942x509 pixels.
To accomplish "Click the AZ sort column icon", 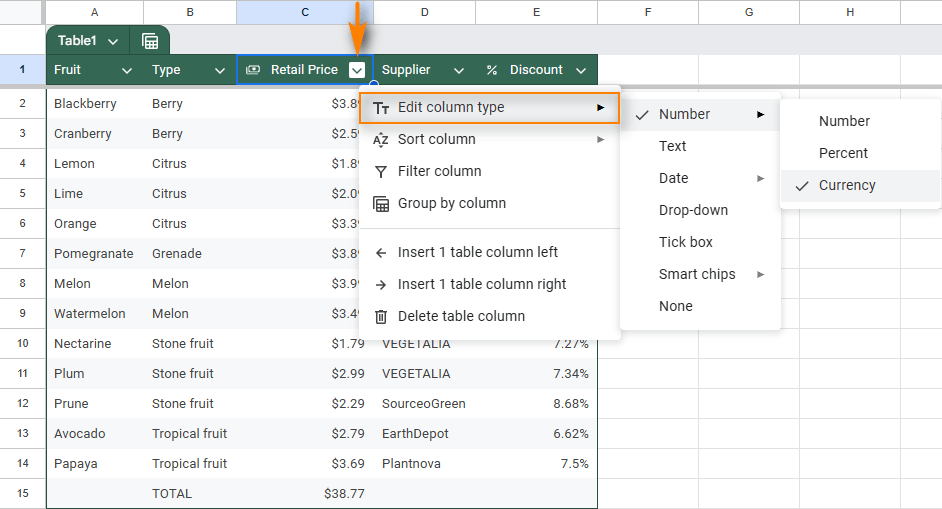I will 380,140.
